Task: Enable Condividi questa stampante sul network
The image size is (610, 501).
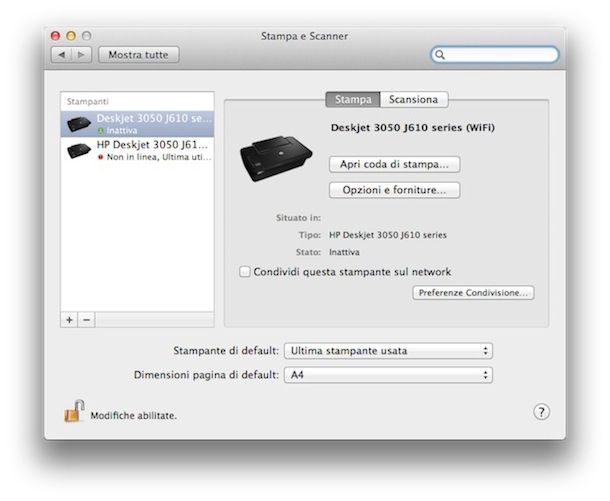Action: [x=245, y=272]
